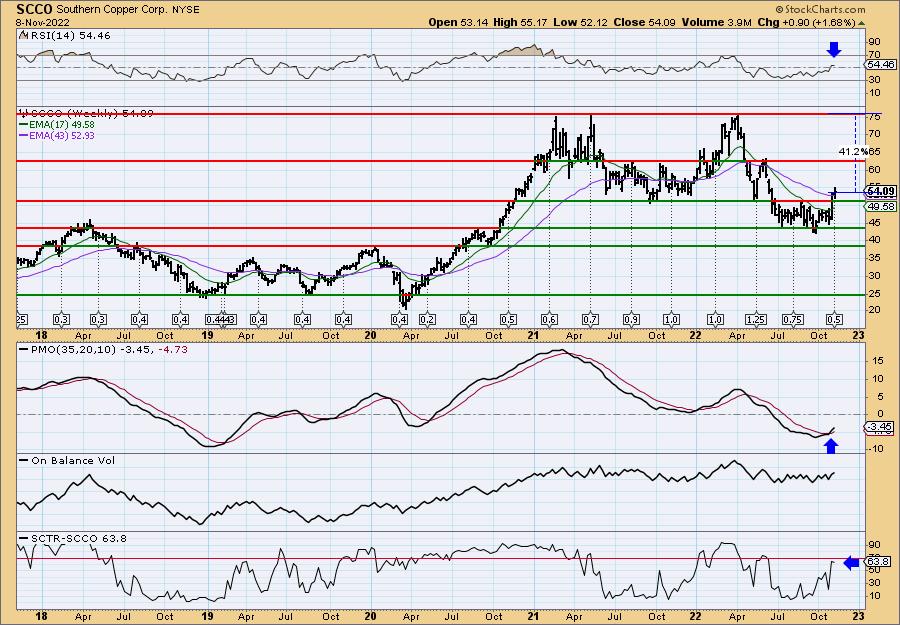The image size is (900, 625).
Task: Click the Chg +0.90 (+1.68%) value
Action: click(x=812, y=22)
